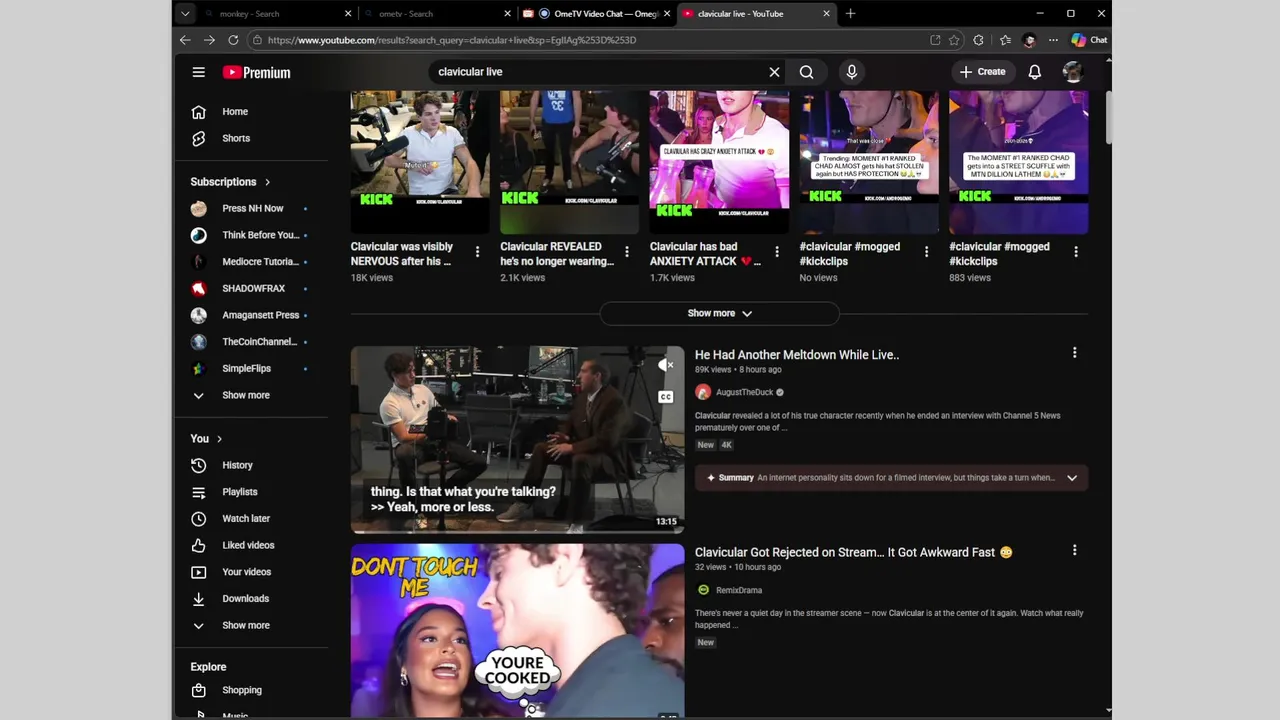
Task: Open the account avatar menu
Action: pyautogui.click(x=1072, y=72)
